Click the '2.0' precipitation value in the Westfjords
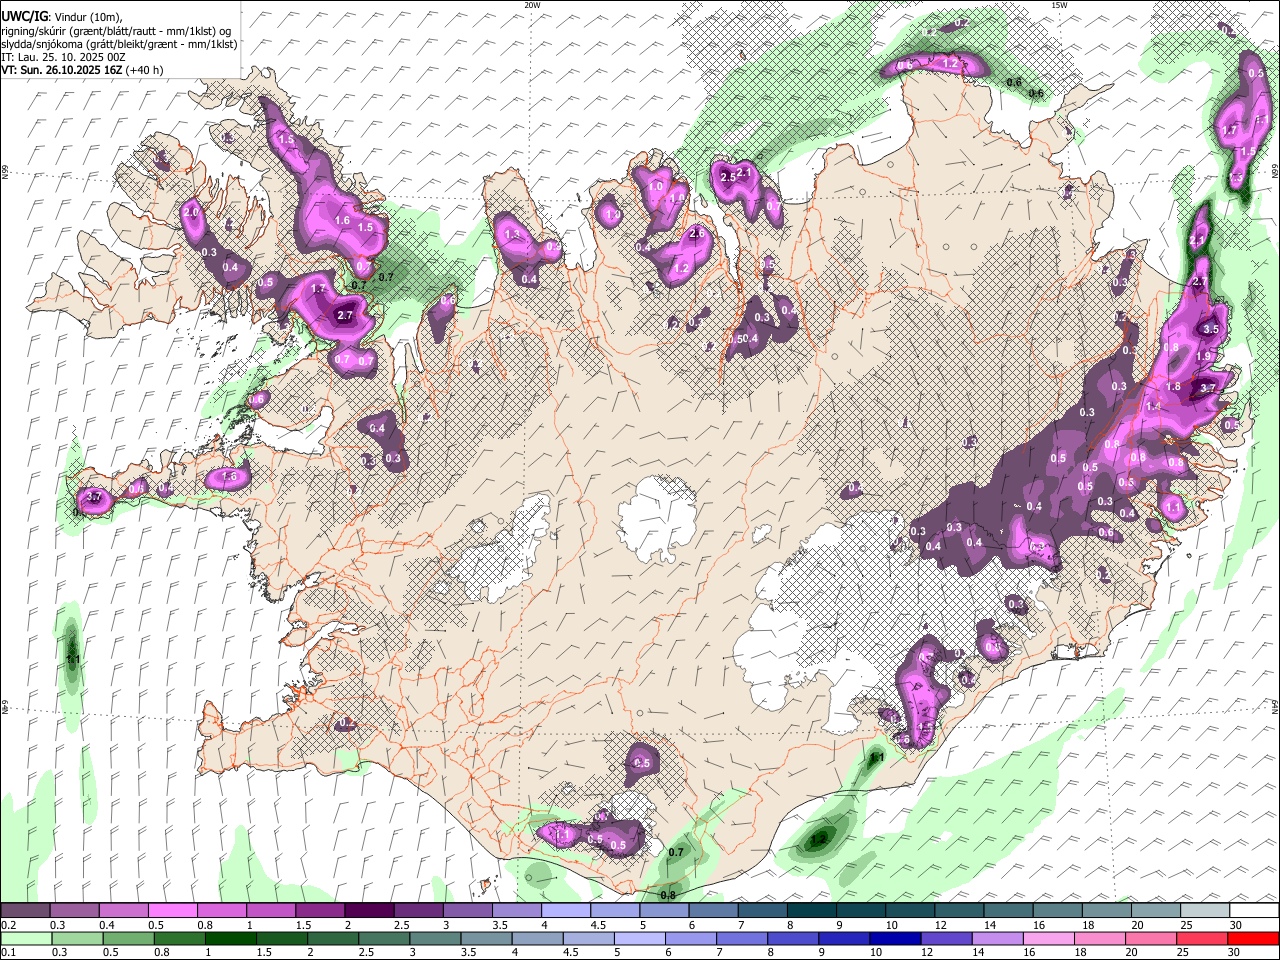The width and height of the screenshot is (1280, 960). (x=191, y=213)
